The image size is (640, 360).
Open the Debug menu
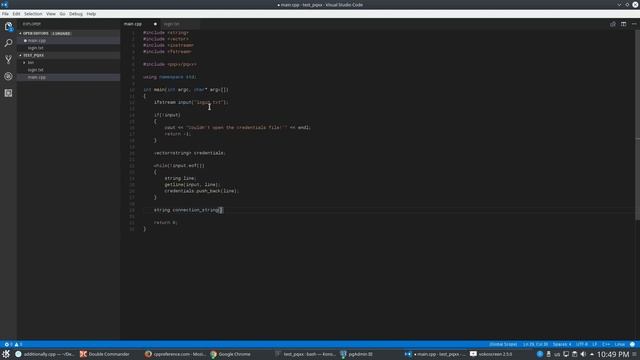(x=76, y=14)
